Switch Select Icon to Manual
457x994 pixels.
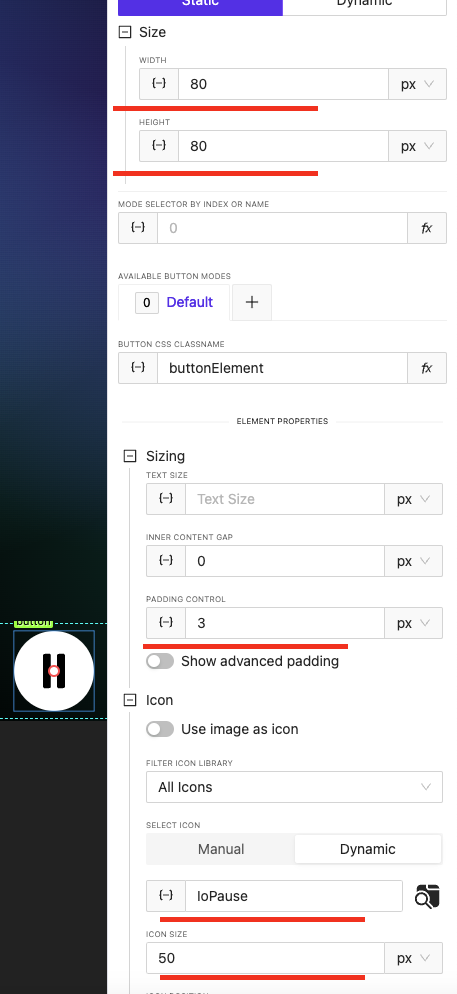click(x=221, y=849)
